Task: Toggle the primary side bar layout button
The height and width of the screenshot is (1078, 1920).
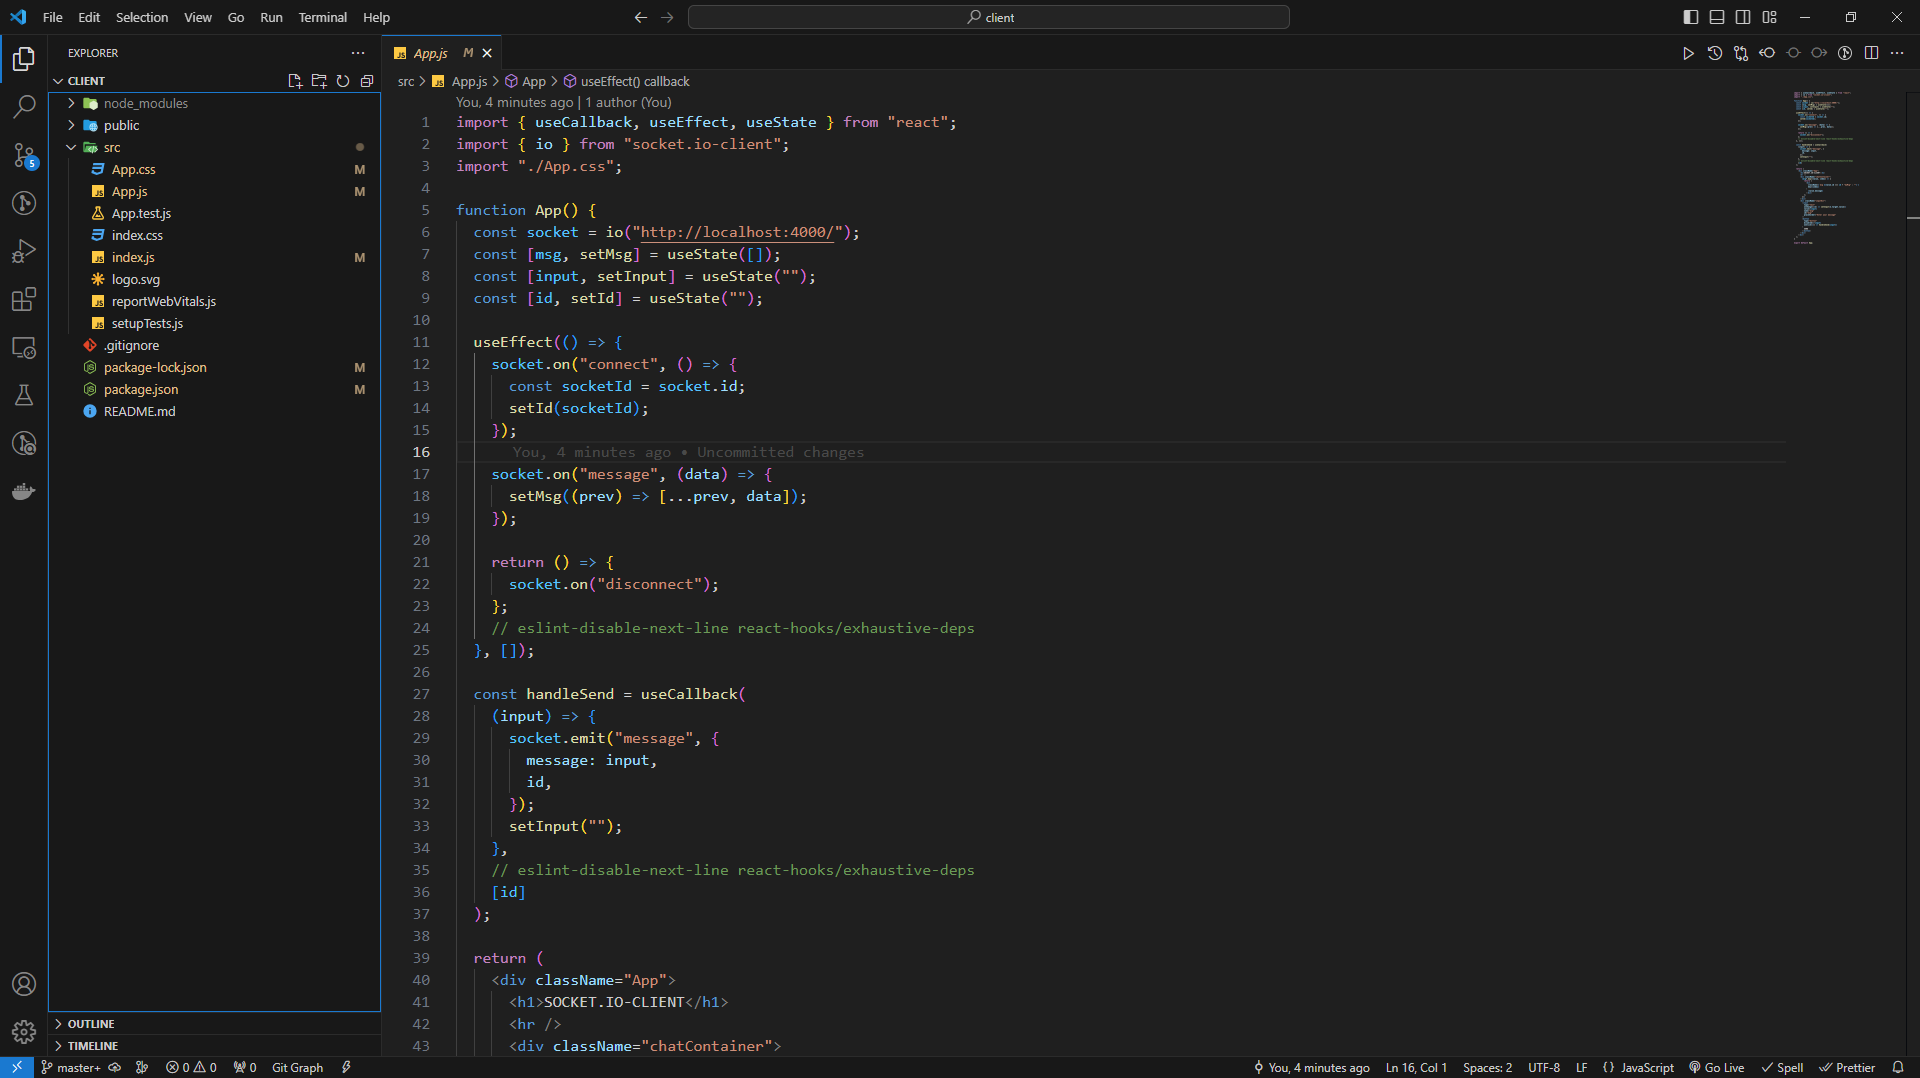Action: (x=1691, y=17)
